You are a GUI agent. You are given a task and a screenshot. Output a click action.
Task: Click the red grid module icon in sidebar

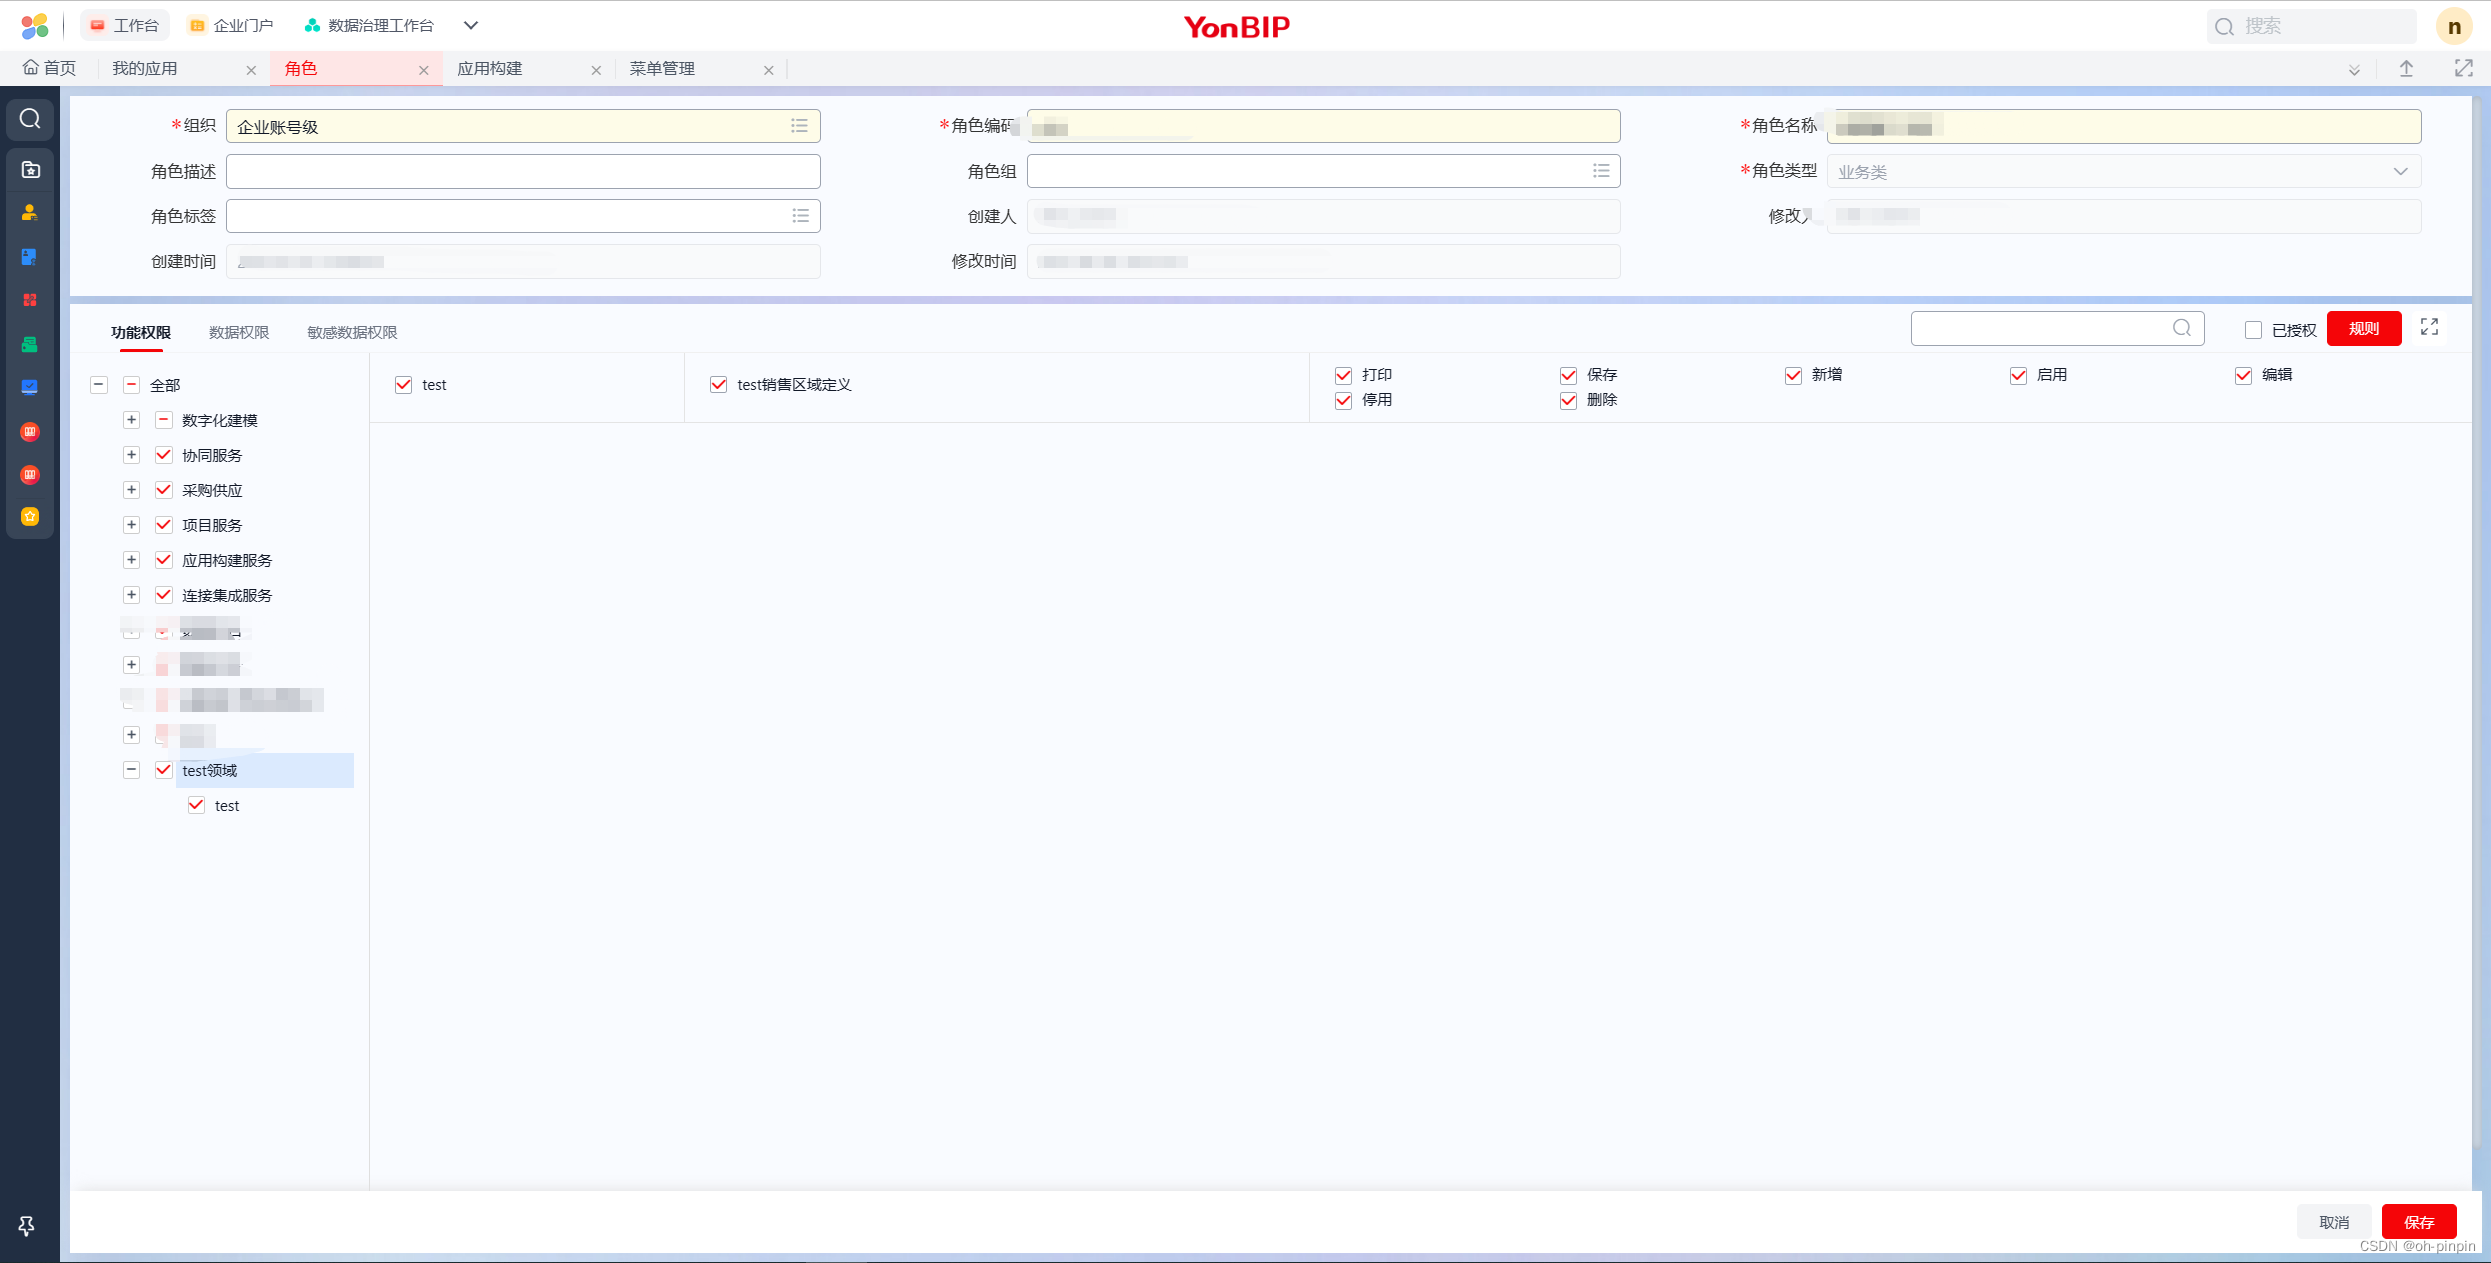29,300
